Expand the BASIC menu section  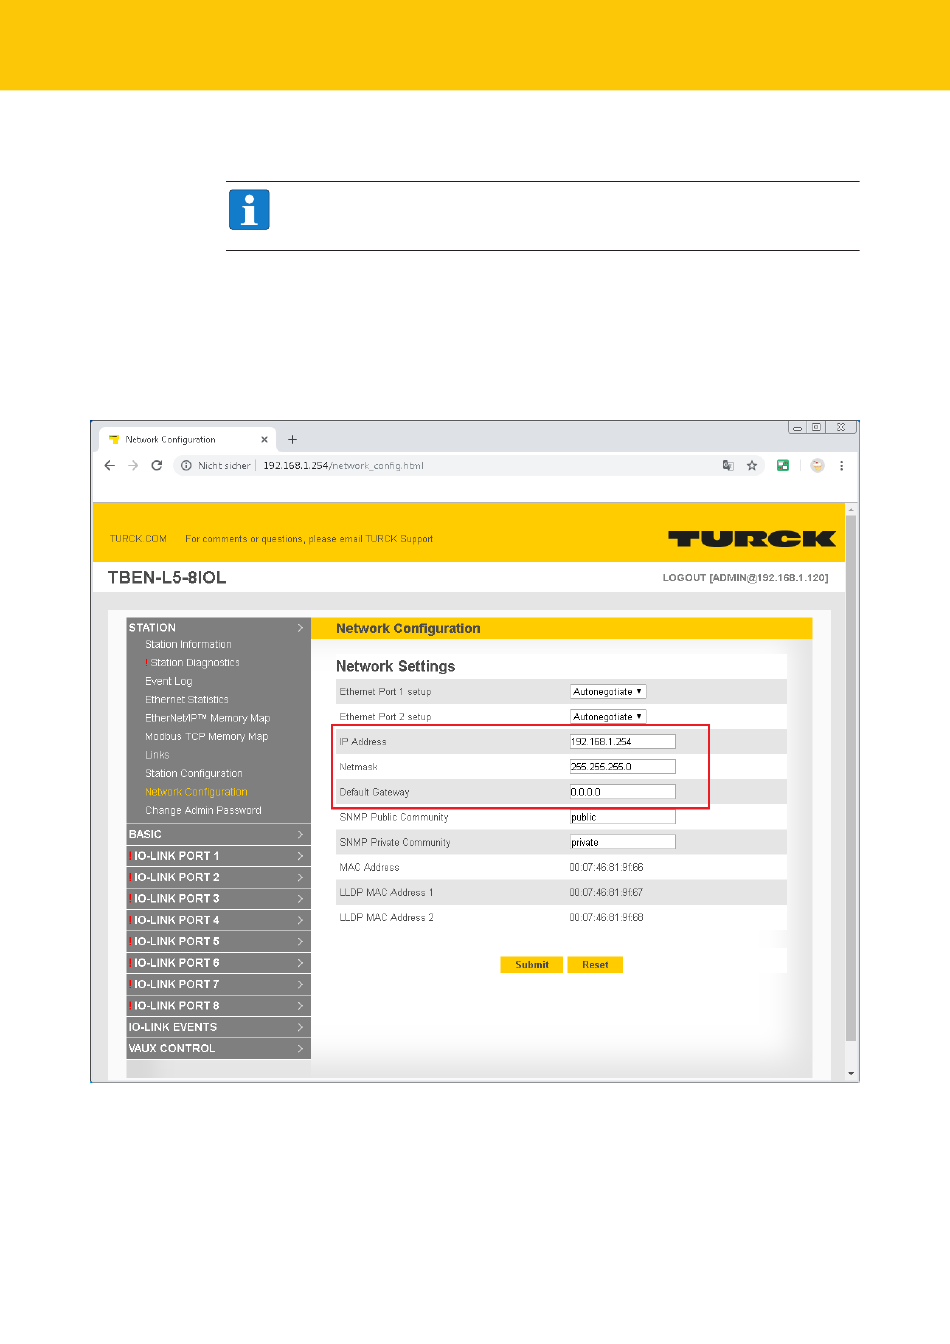218,834
